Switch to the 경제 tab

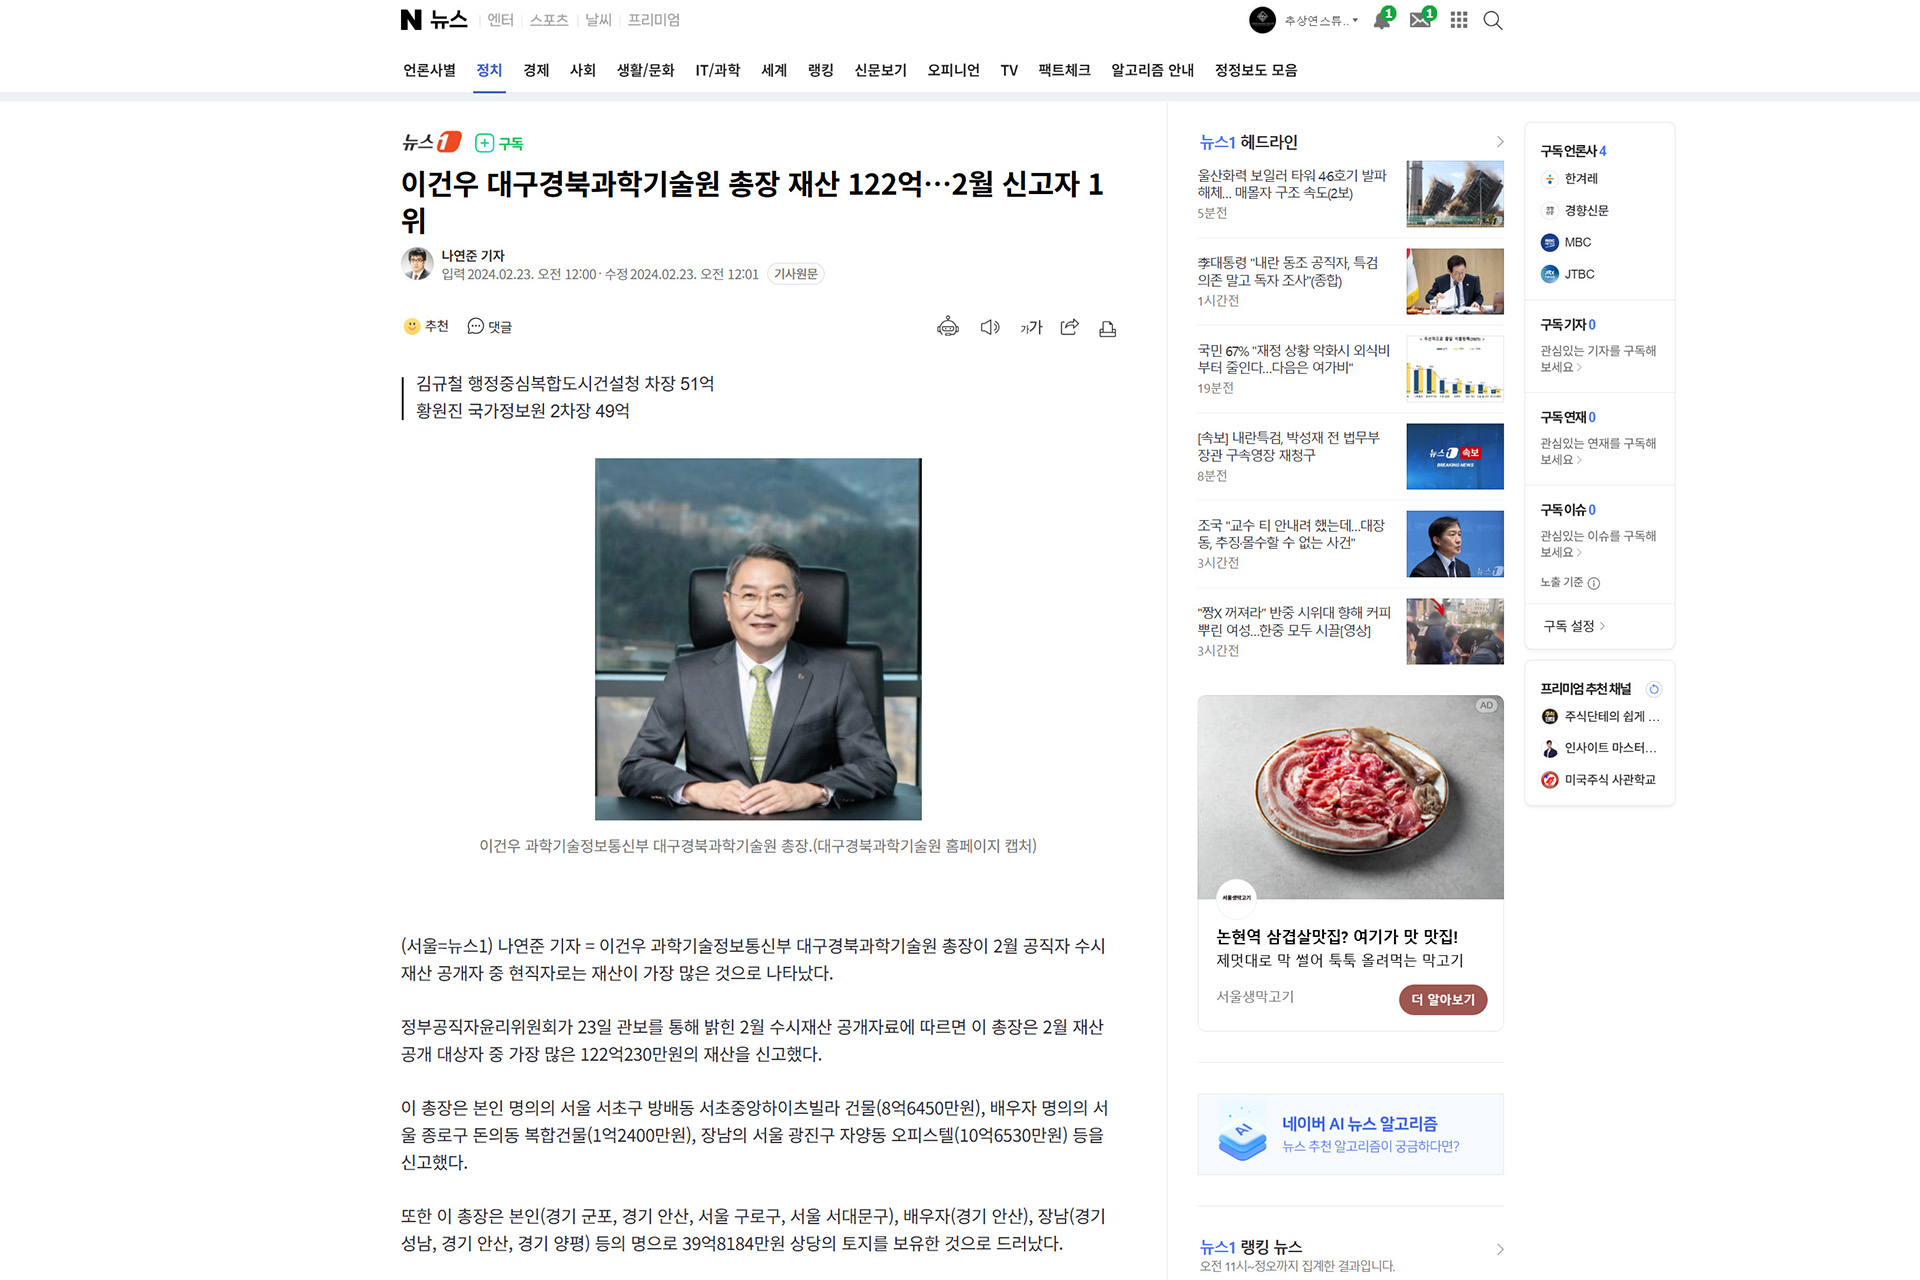(x=536, y=70)
